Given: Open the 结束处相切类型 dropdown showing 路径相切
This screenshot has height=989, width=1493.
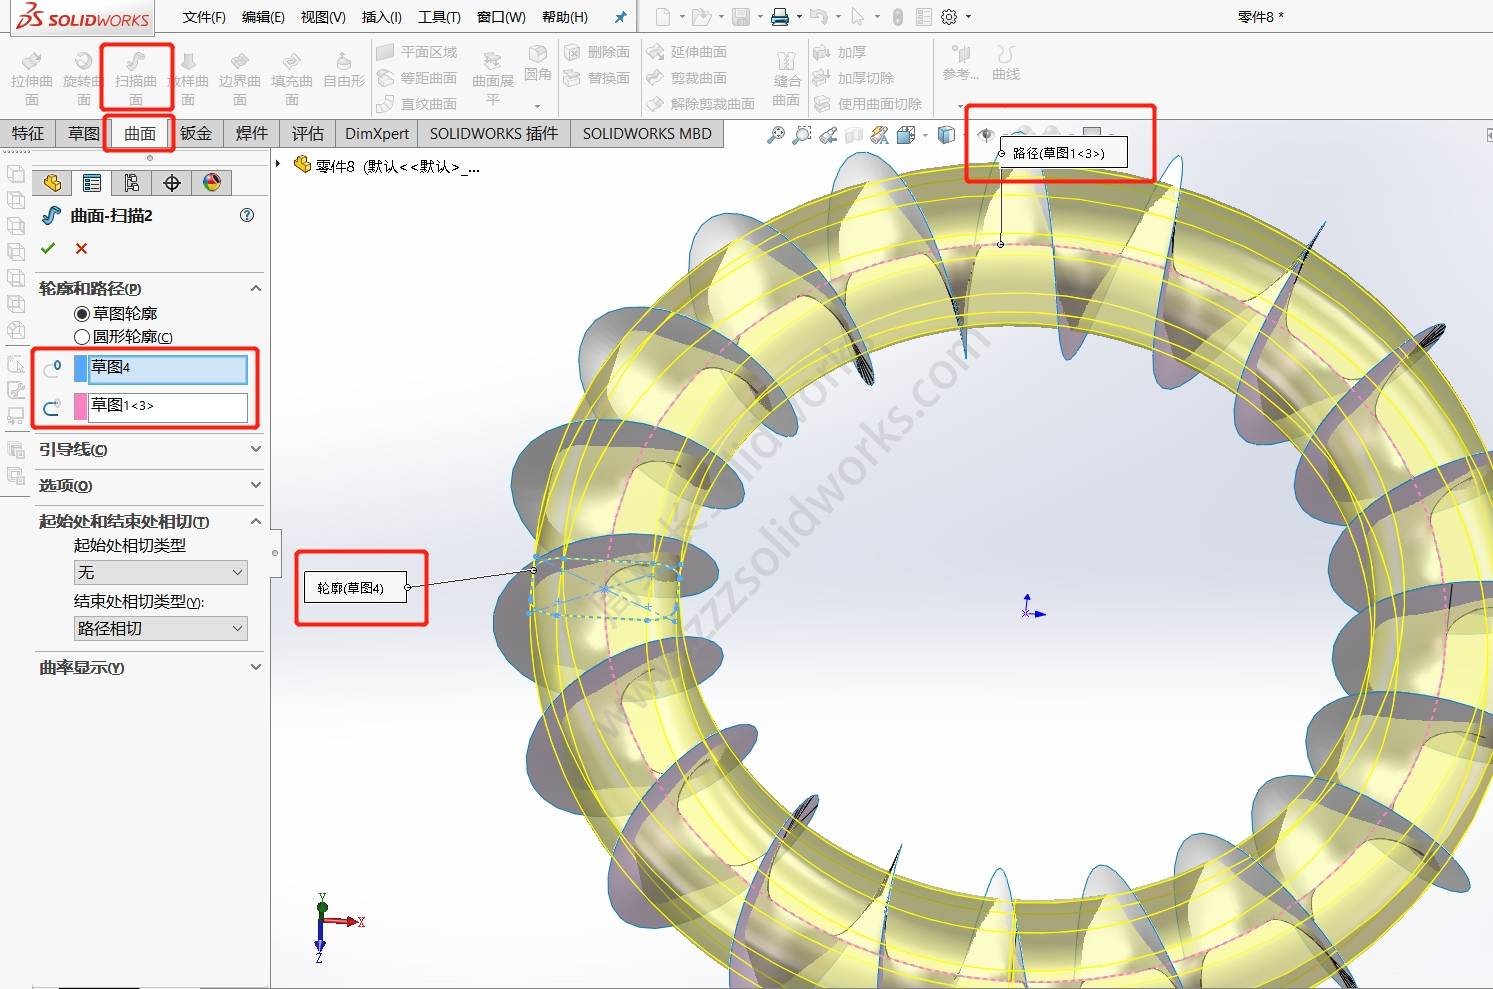Looking at the screenshot, I should 160,629.
